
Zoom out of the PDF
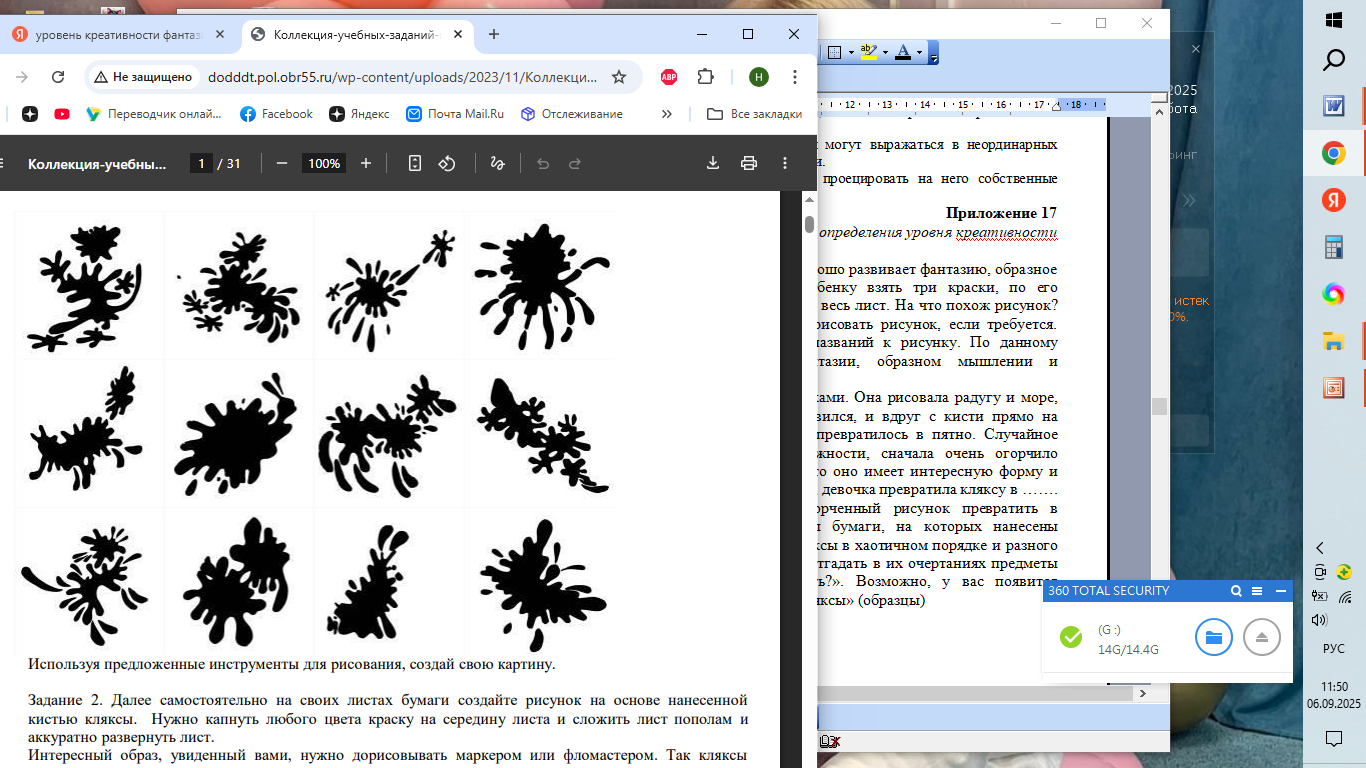click(x=282, y=164)
